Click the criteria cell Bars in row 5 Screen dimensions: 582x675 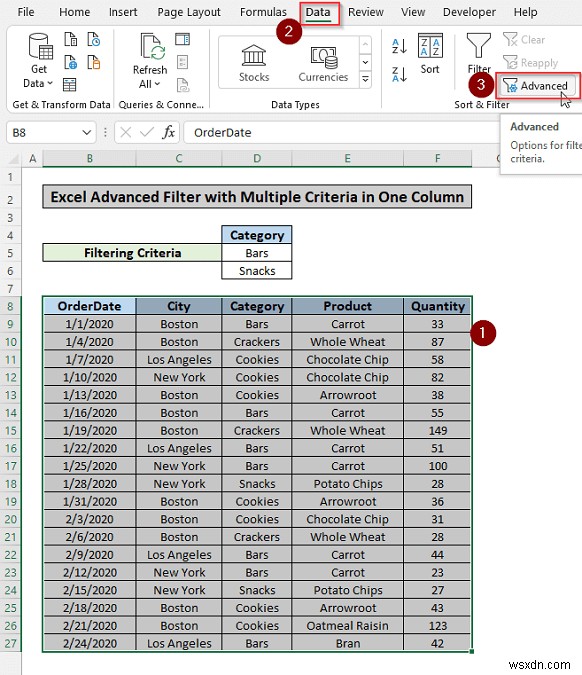(257, 253)
